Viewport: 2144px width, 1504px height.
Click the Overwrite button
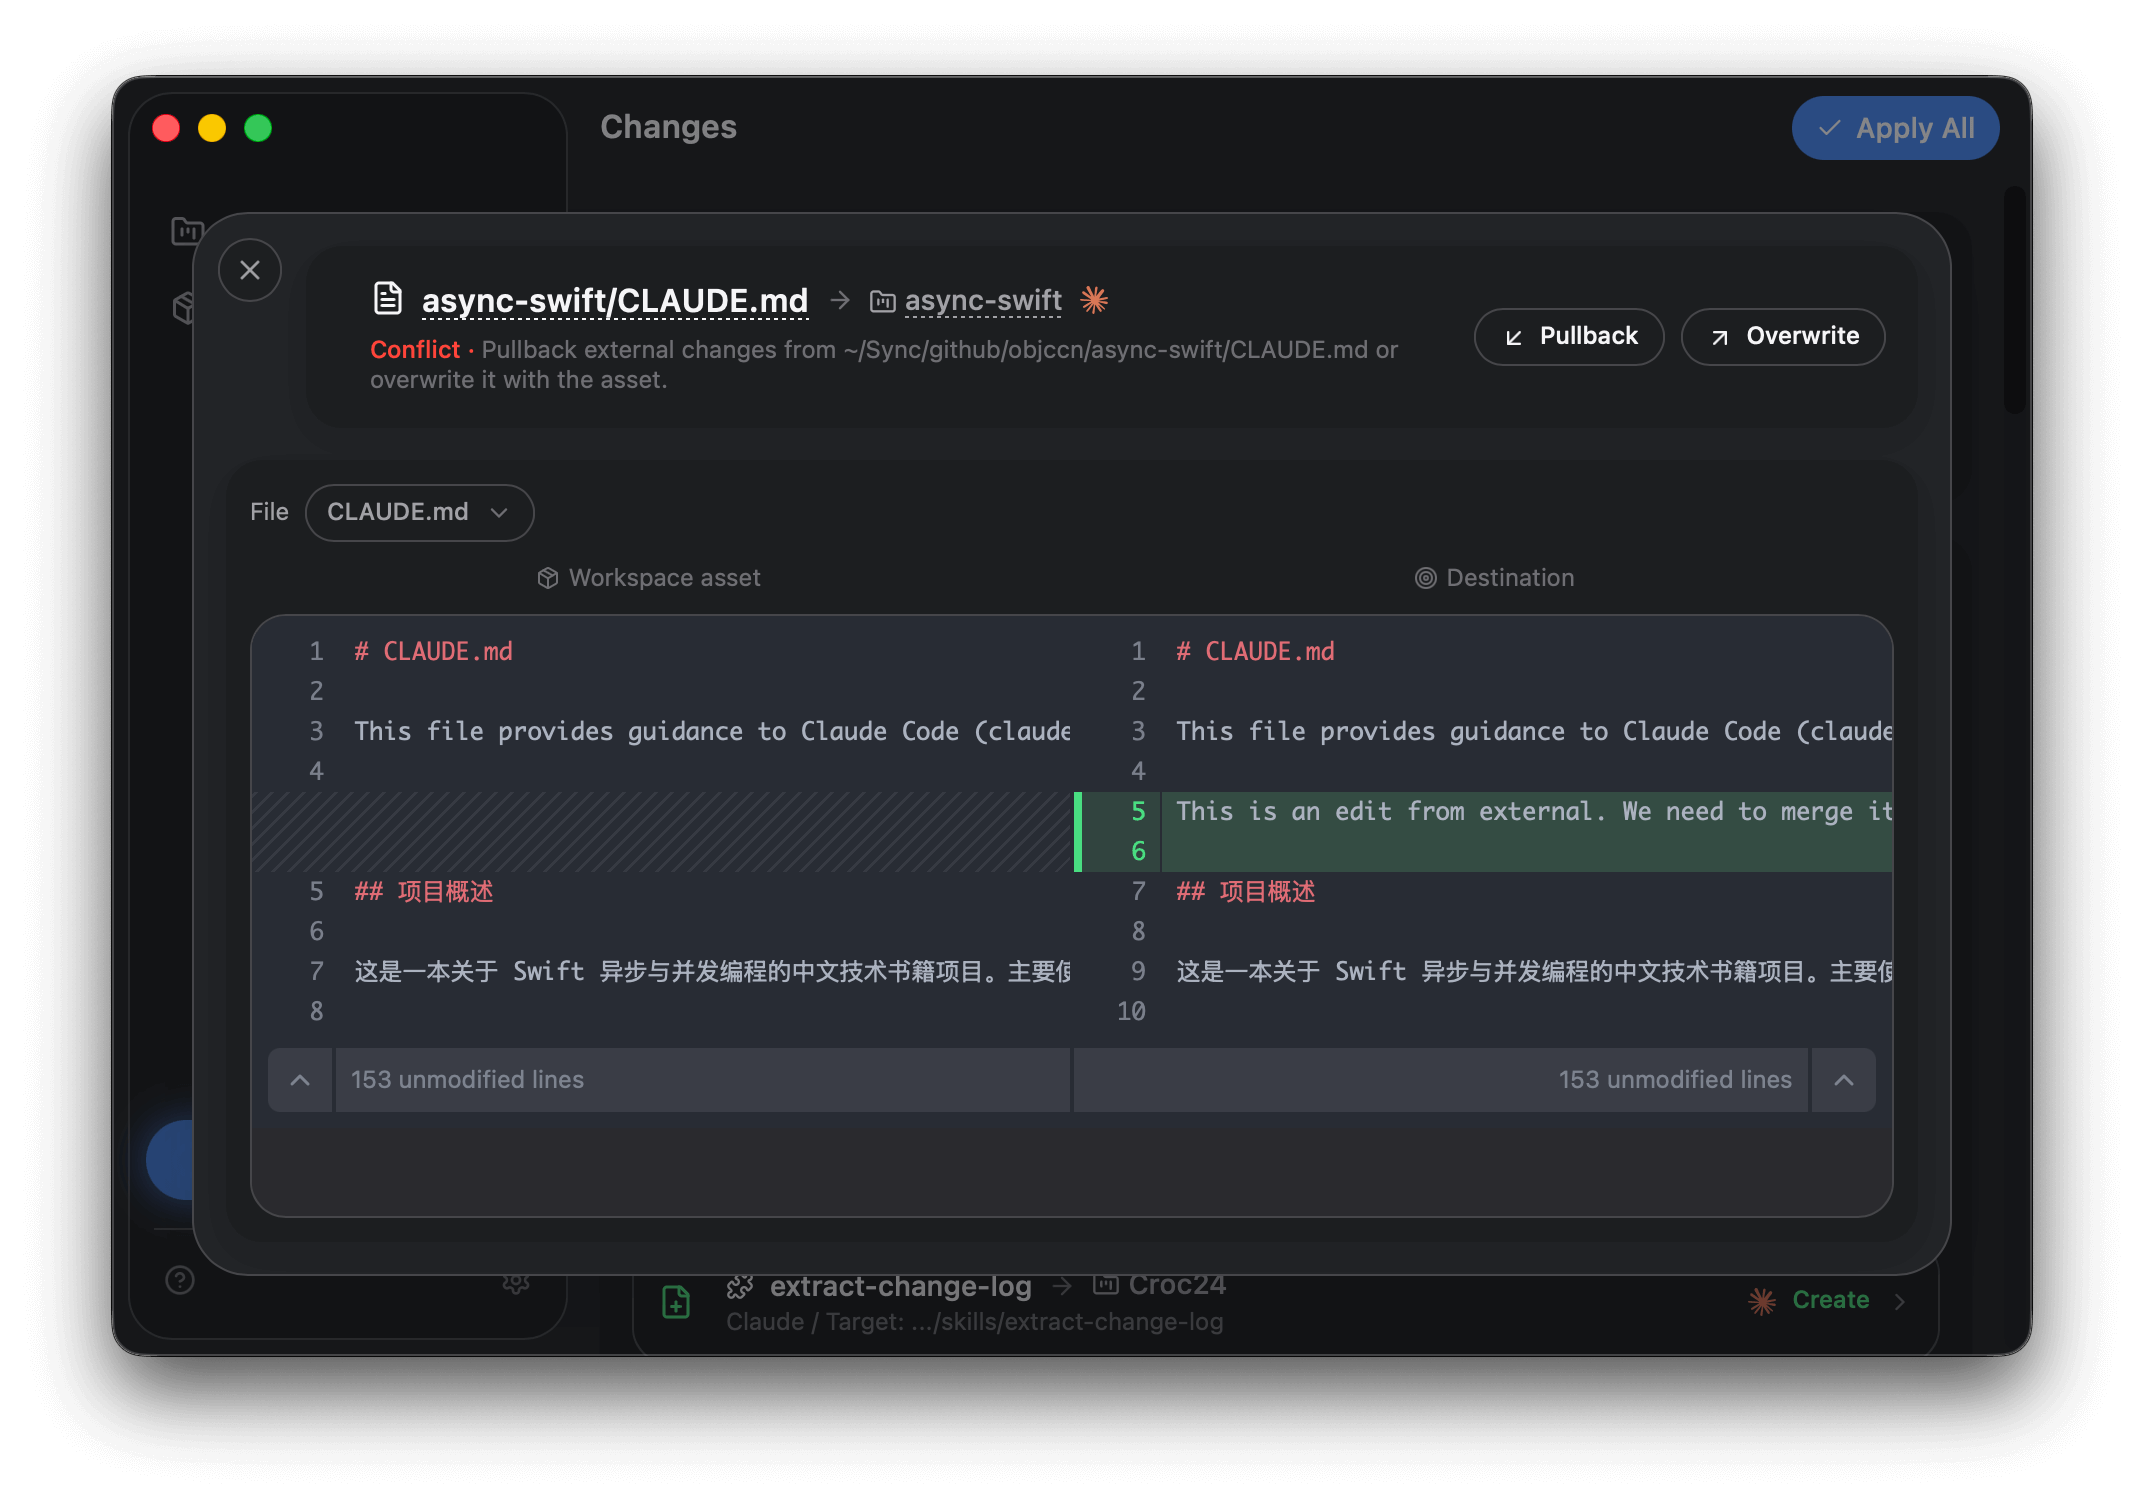tap(1783, 336)
